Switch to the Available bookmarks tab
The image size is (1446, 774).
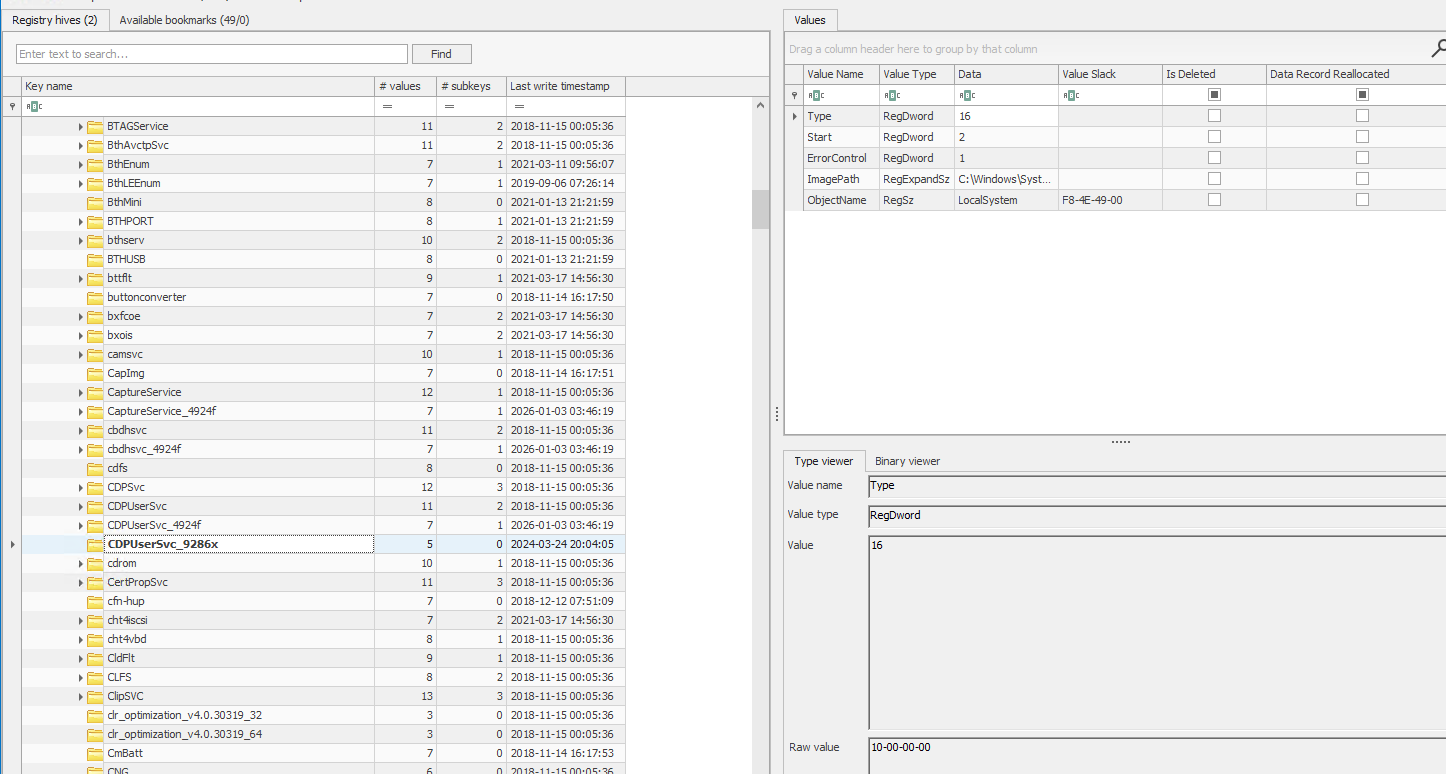[184, 20]
